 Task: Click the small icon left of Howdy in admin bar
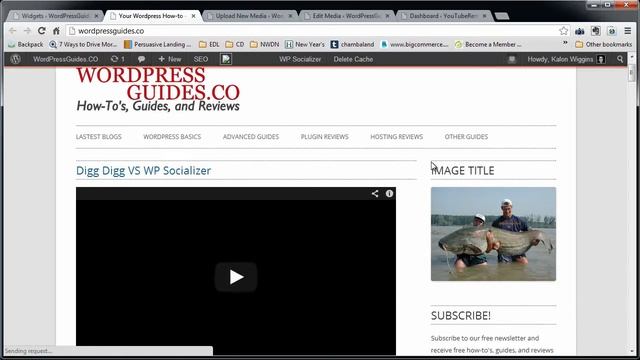tap(511, 60)
